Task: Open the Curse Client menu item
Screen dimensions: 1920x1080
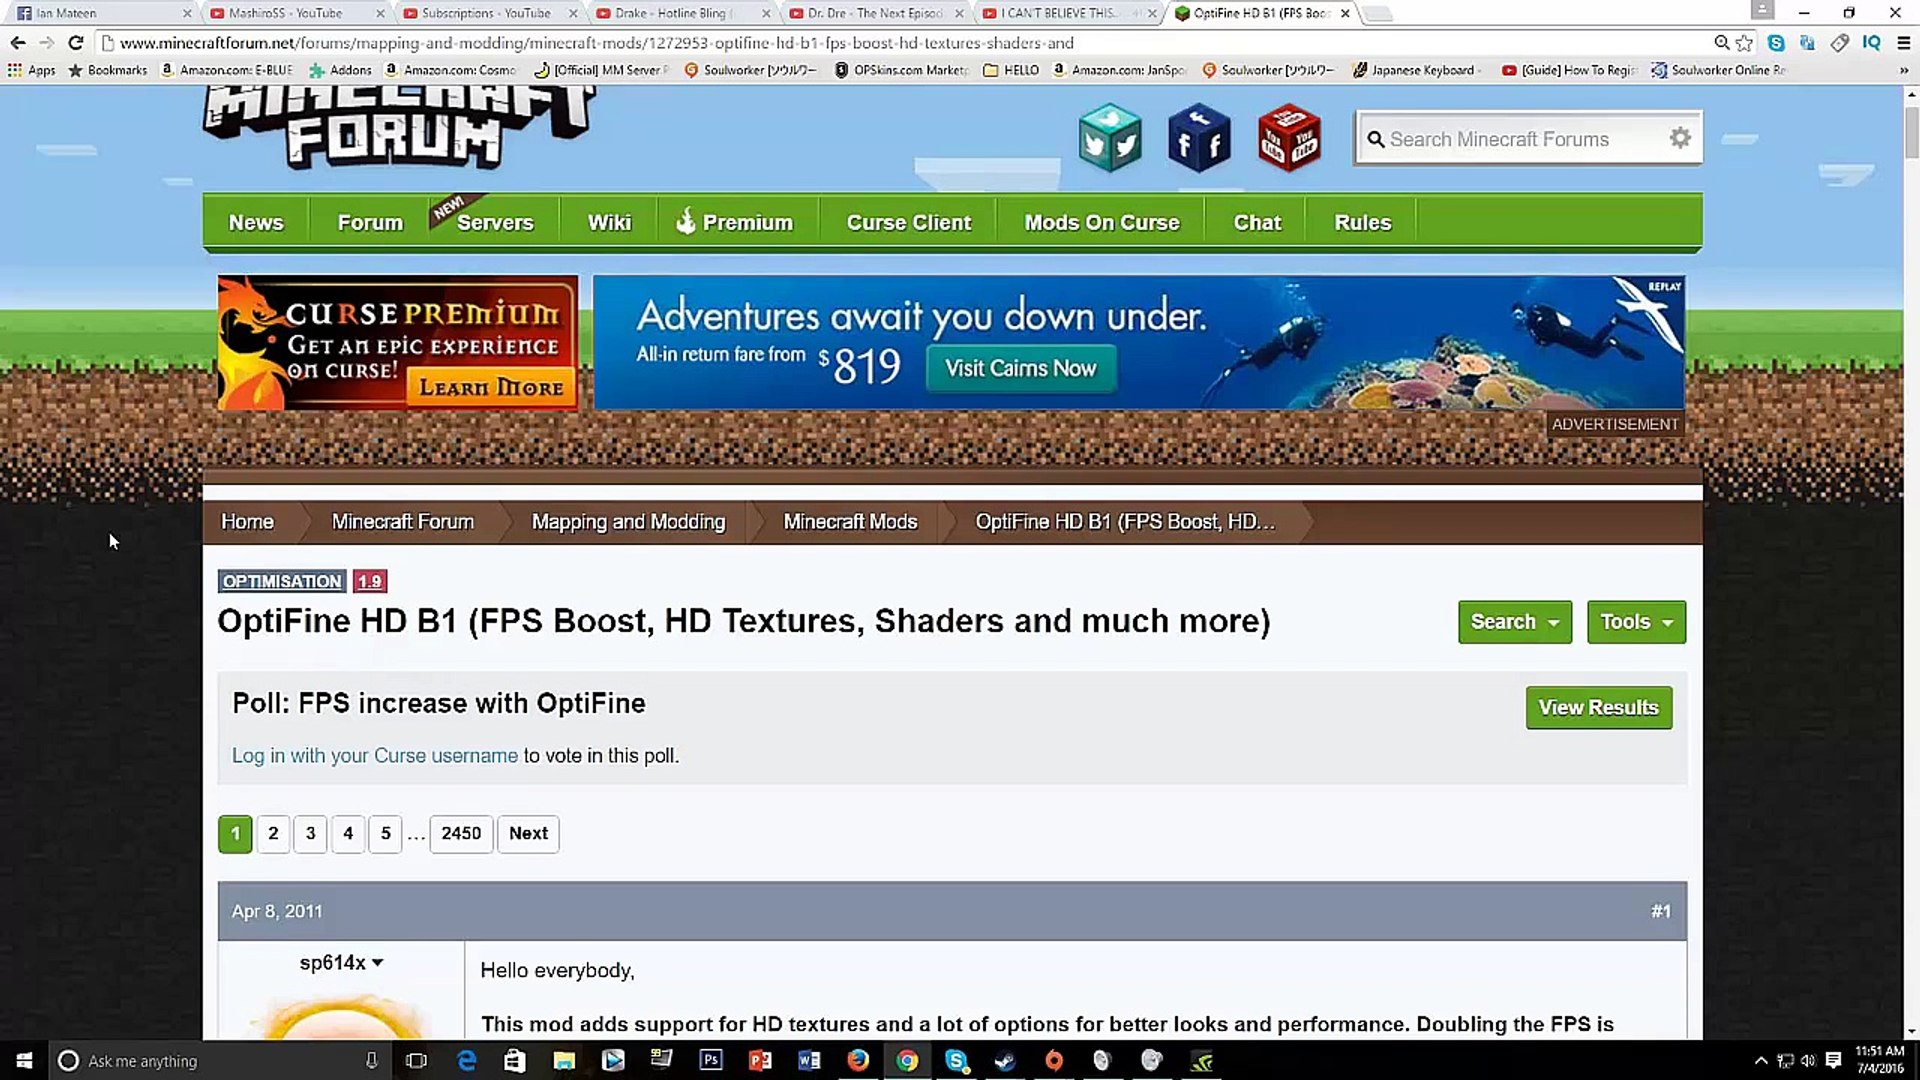Action: 908,222
